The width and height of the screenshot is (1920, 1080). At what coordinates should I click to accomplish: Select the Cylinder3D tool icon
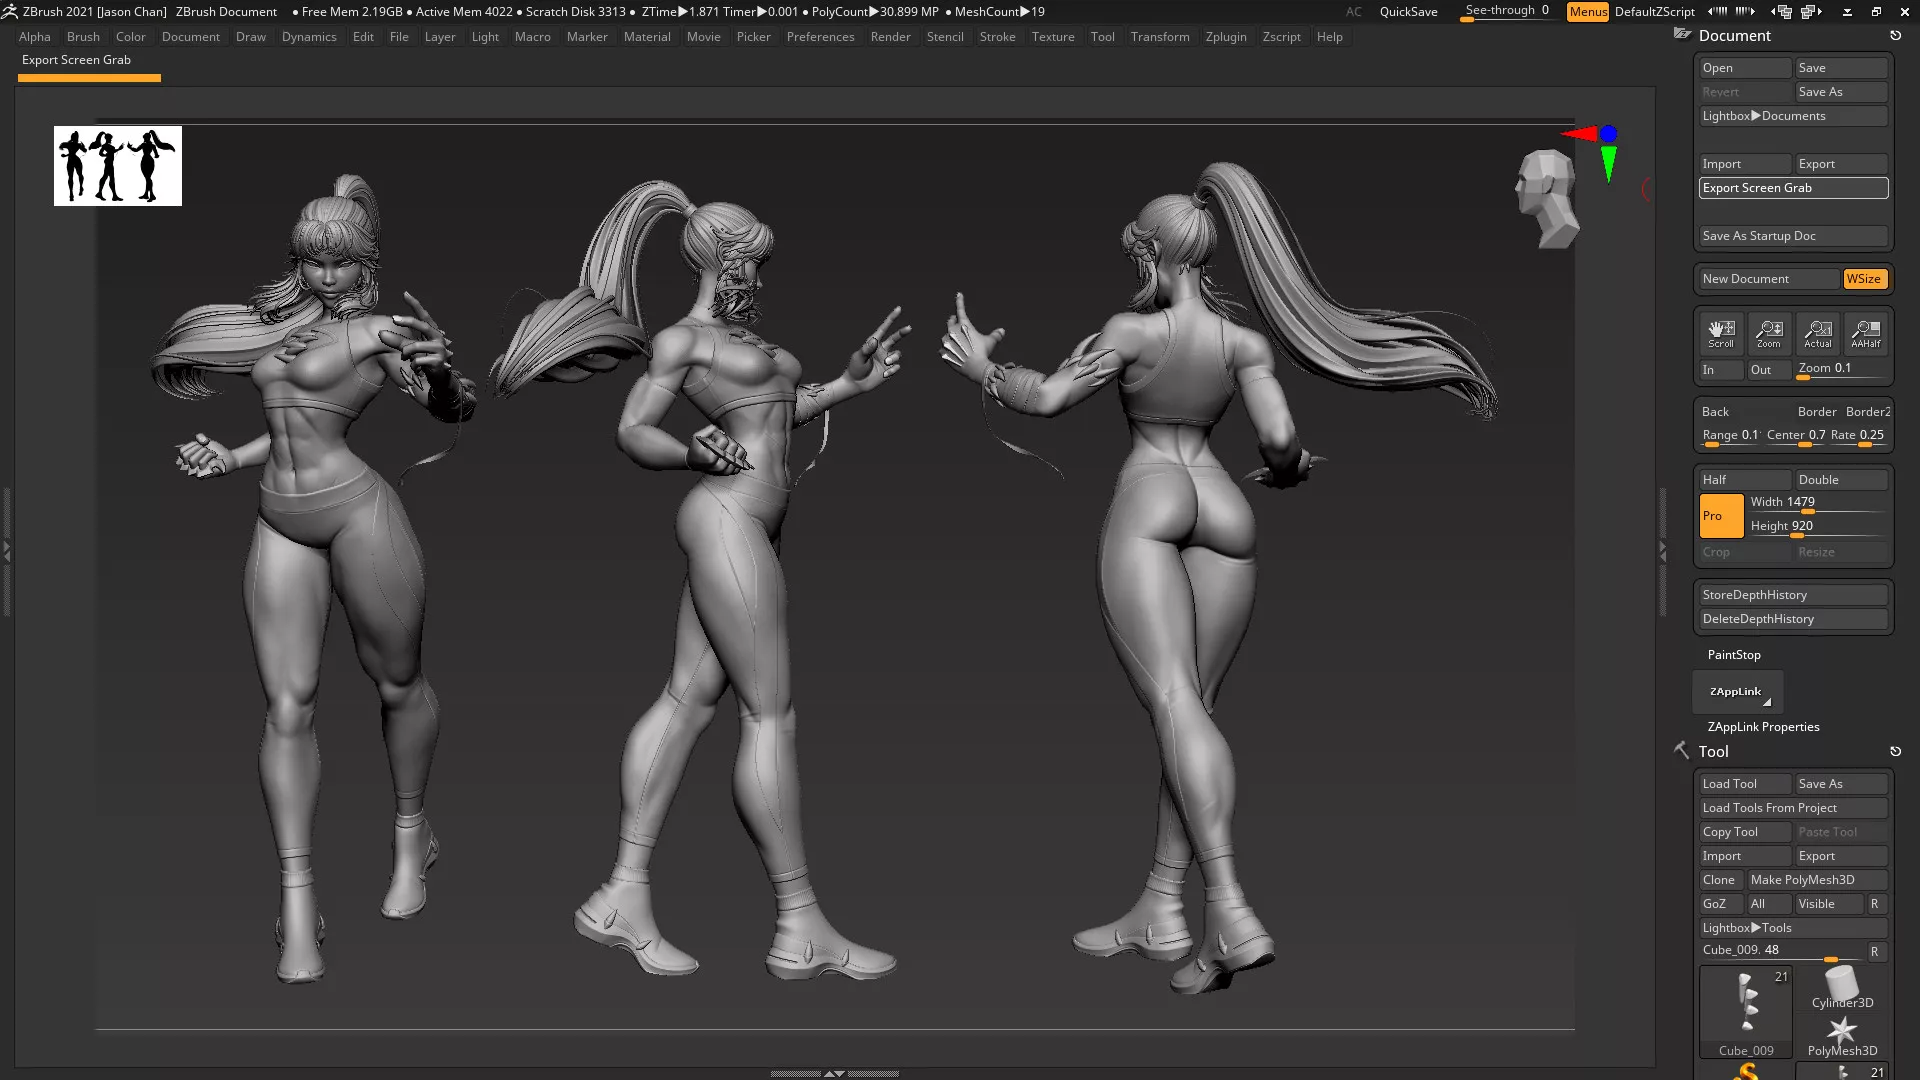tap(1842, 985)
